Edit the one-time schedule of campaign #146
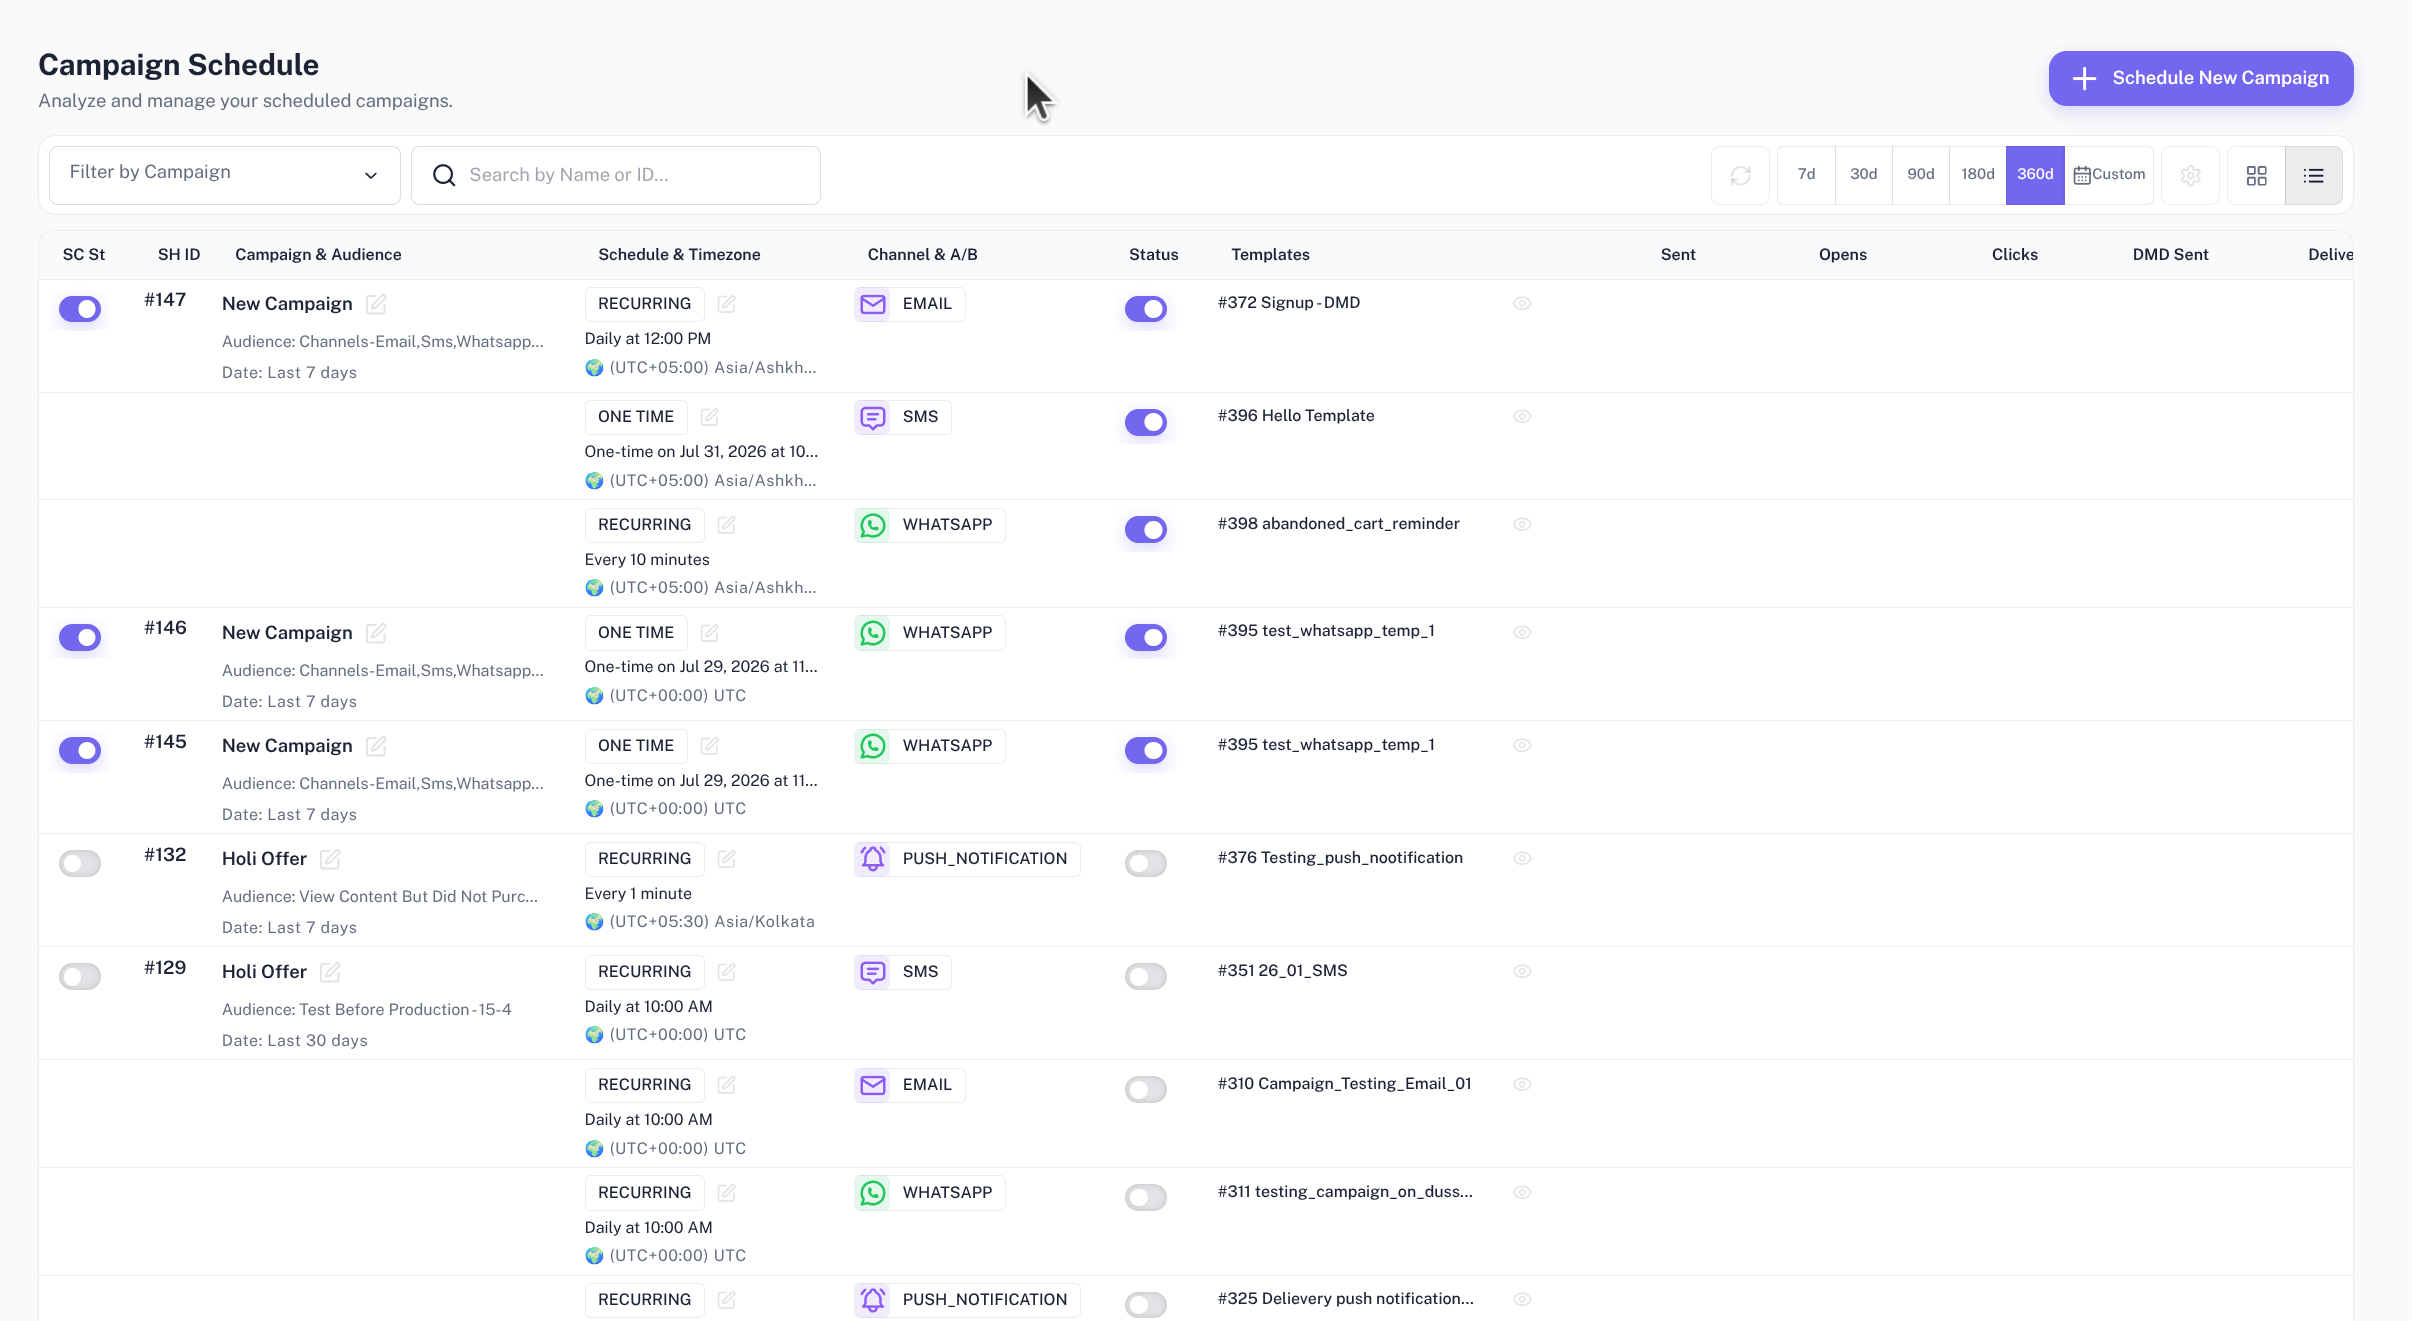 point(710,632)
